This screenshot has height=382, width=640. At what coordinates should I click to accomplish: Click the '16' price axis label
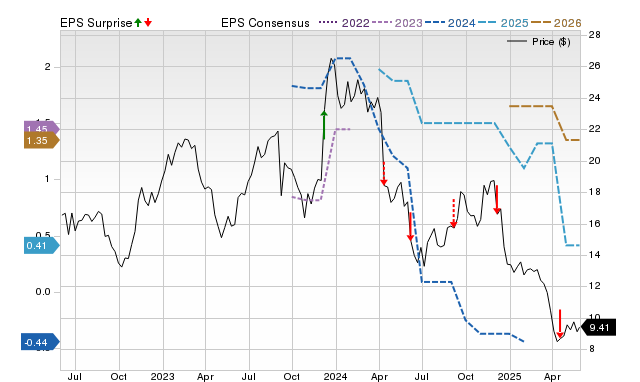pos(594,224)
